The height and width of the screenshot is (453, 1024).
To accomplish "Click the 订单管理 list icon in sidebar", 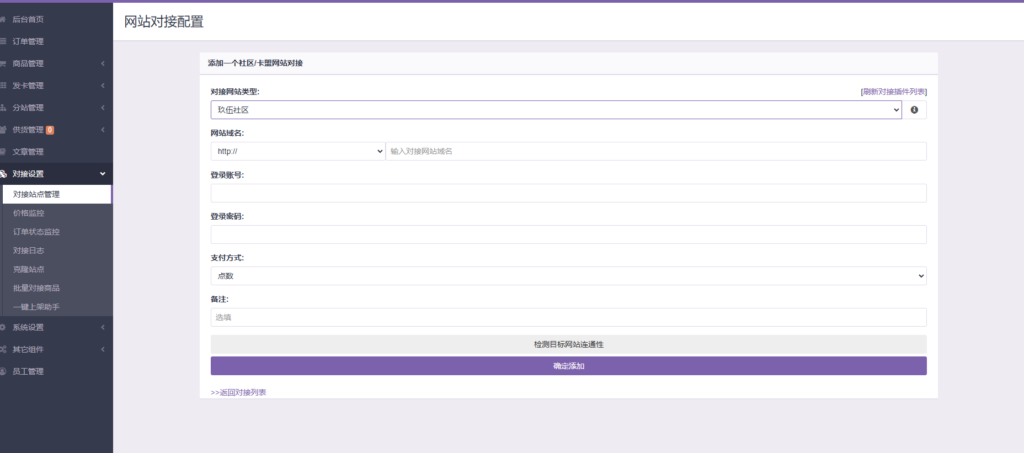I will point(4,41).
